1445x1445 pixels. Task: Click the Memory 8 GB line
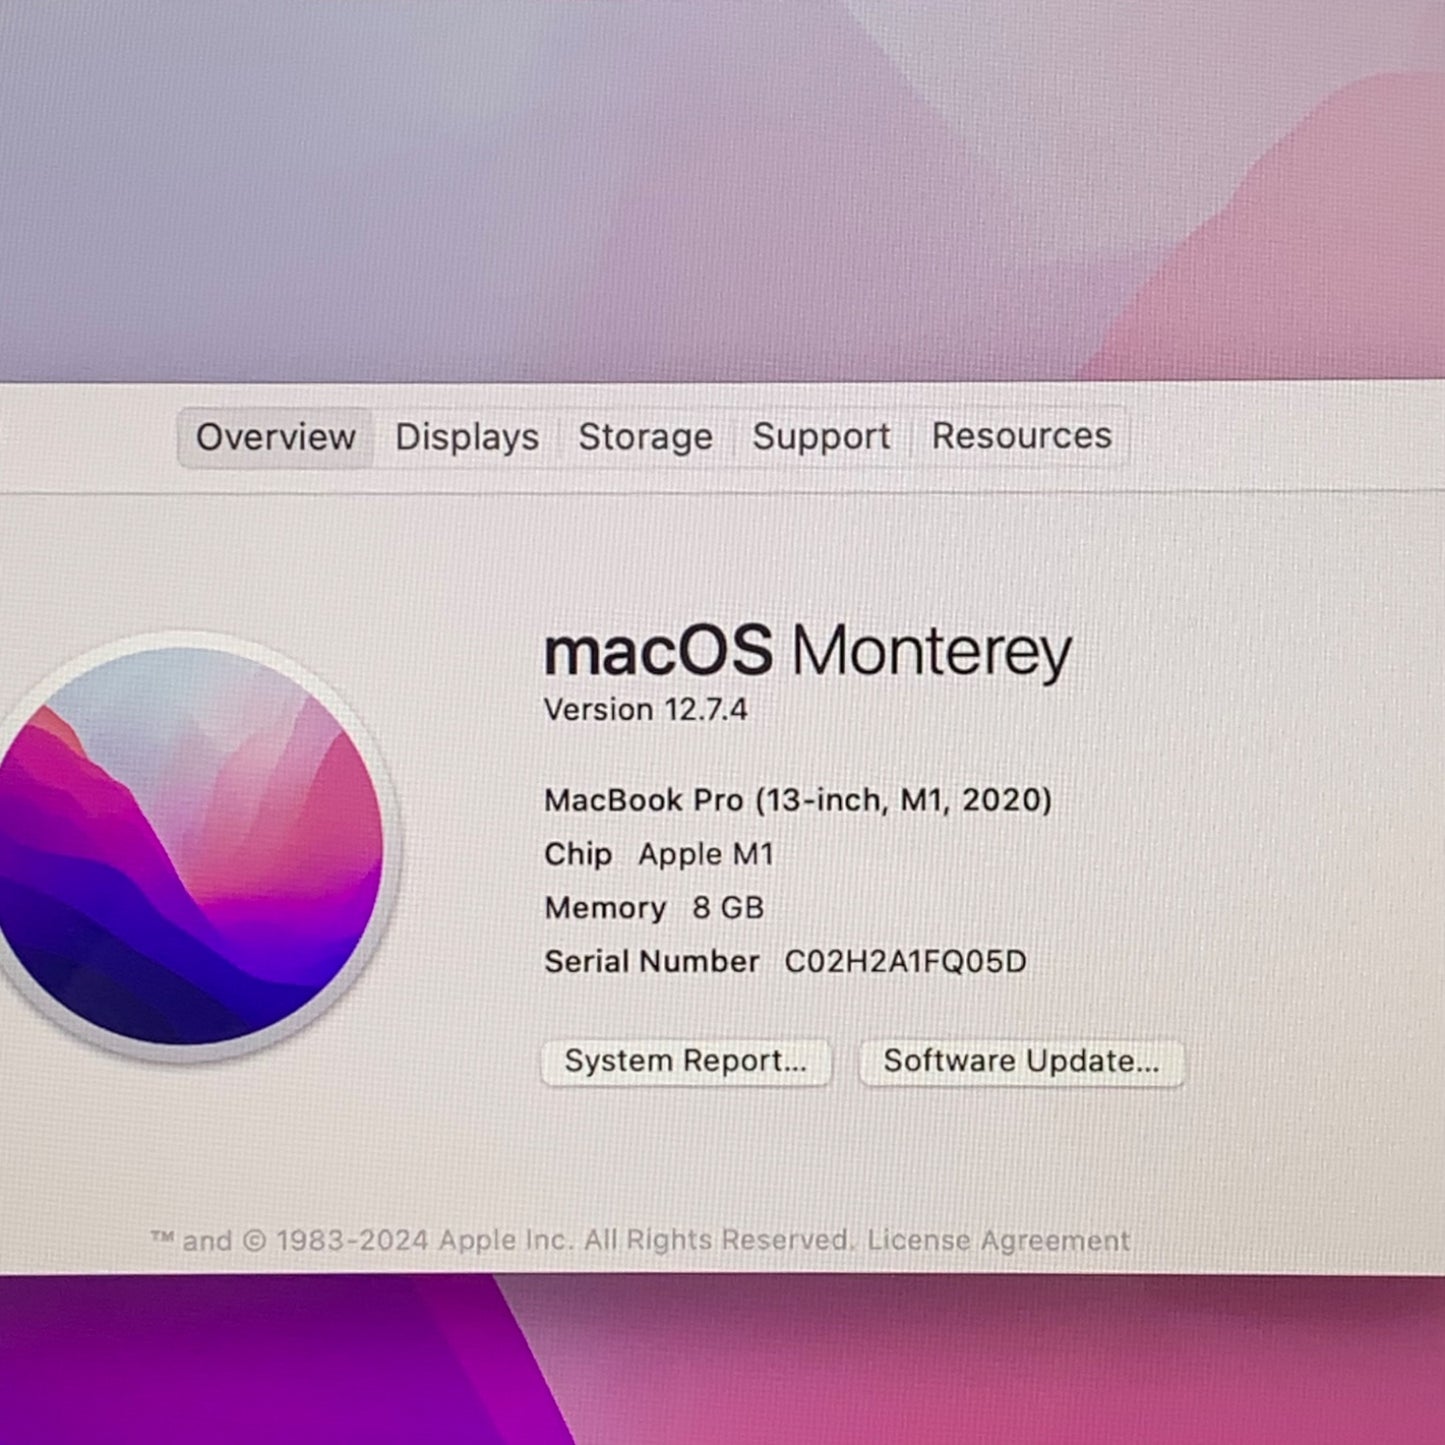coord(654,908)
